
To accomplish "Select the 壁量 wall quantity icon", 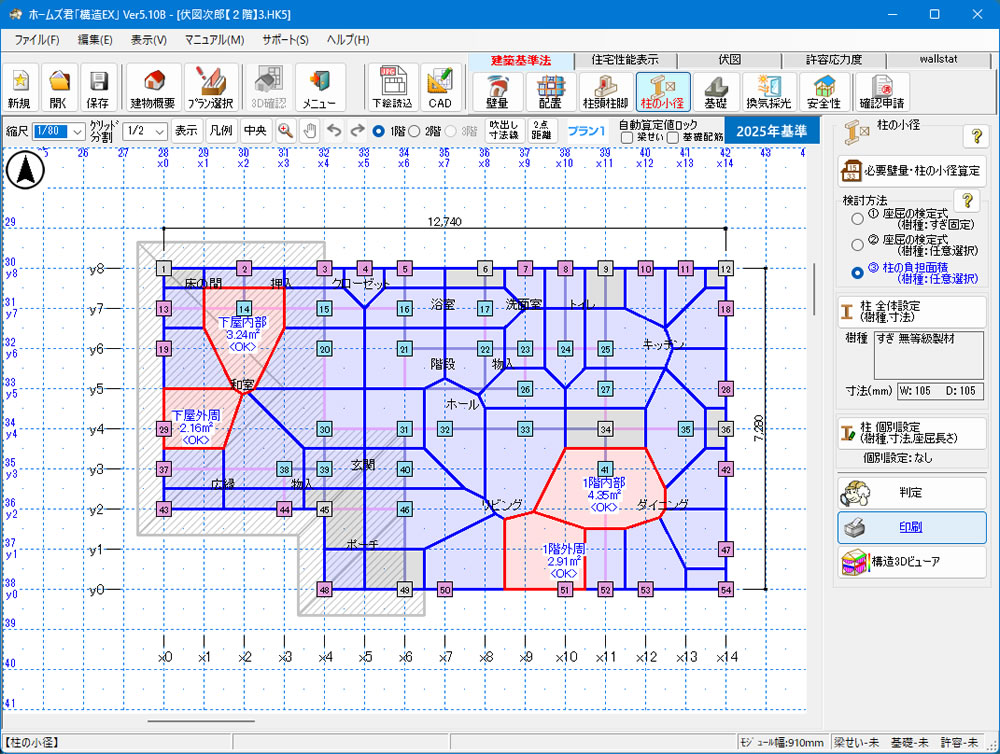I will (x=497, y=91).
